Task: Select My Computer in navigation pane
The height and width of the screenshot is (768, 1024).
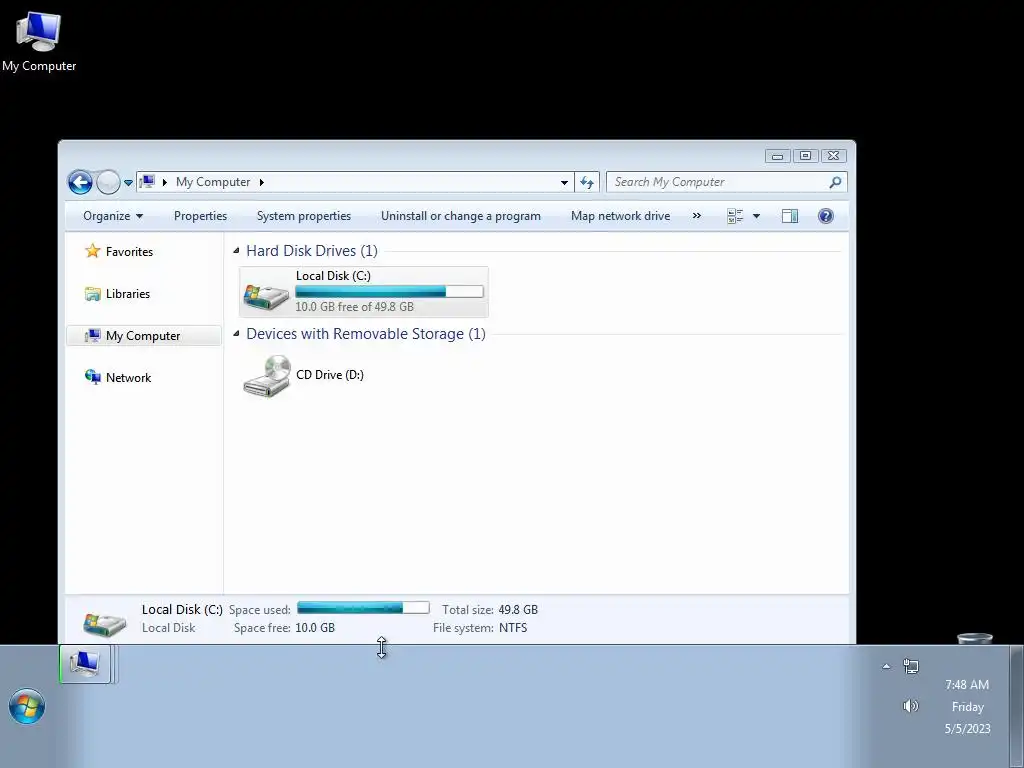Action: coord(143,336)
